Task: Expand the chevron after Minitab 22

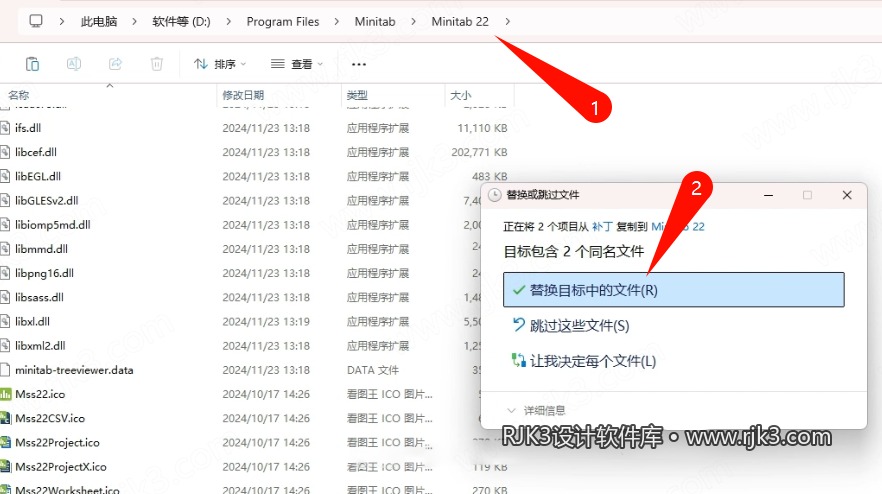Action: 508,21
